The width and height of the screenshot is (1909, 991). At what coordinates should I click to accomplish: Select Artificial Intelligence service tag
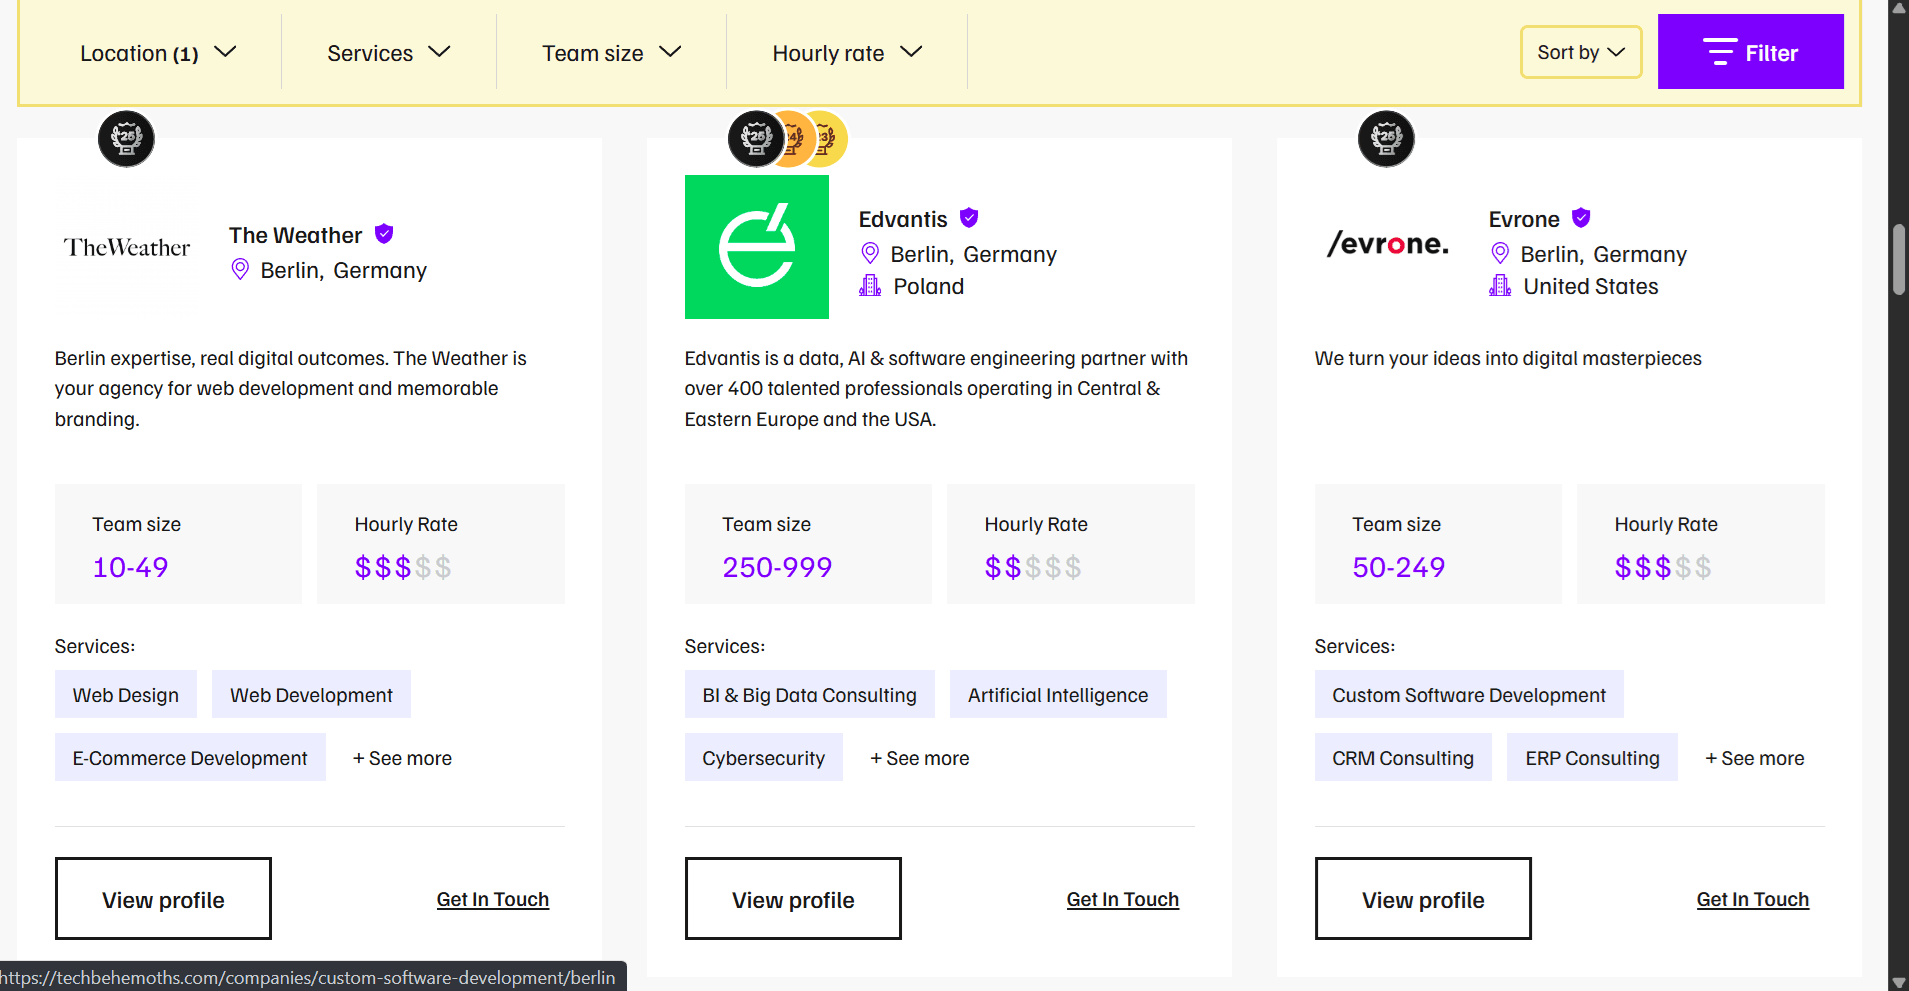click(x=1058, y=694)
